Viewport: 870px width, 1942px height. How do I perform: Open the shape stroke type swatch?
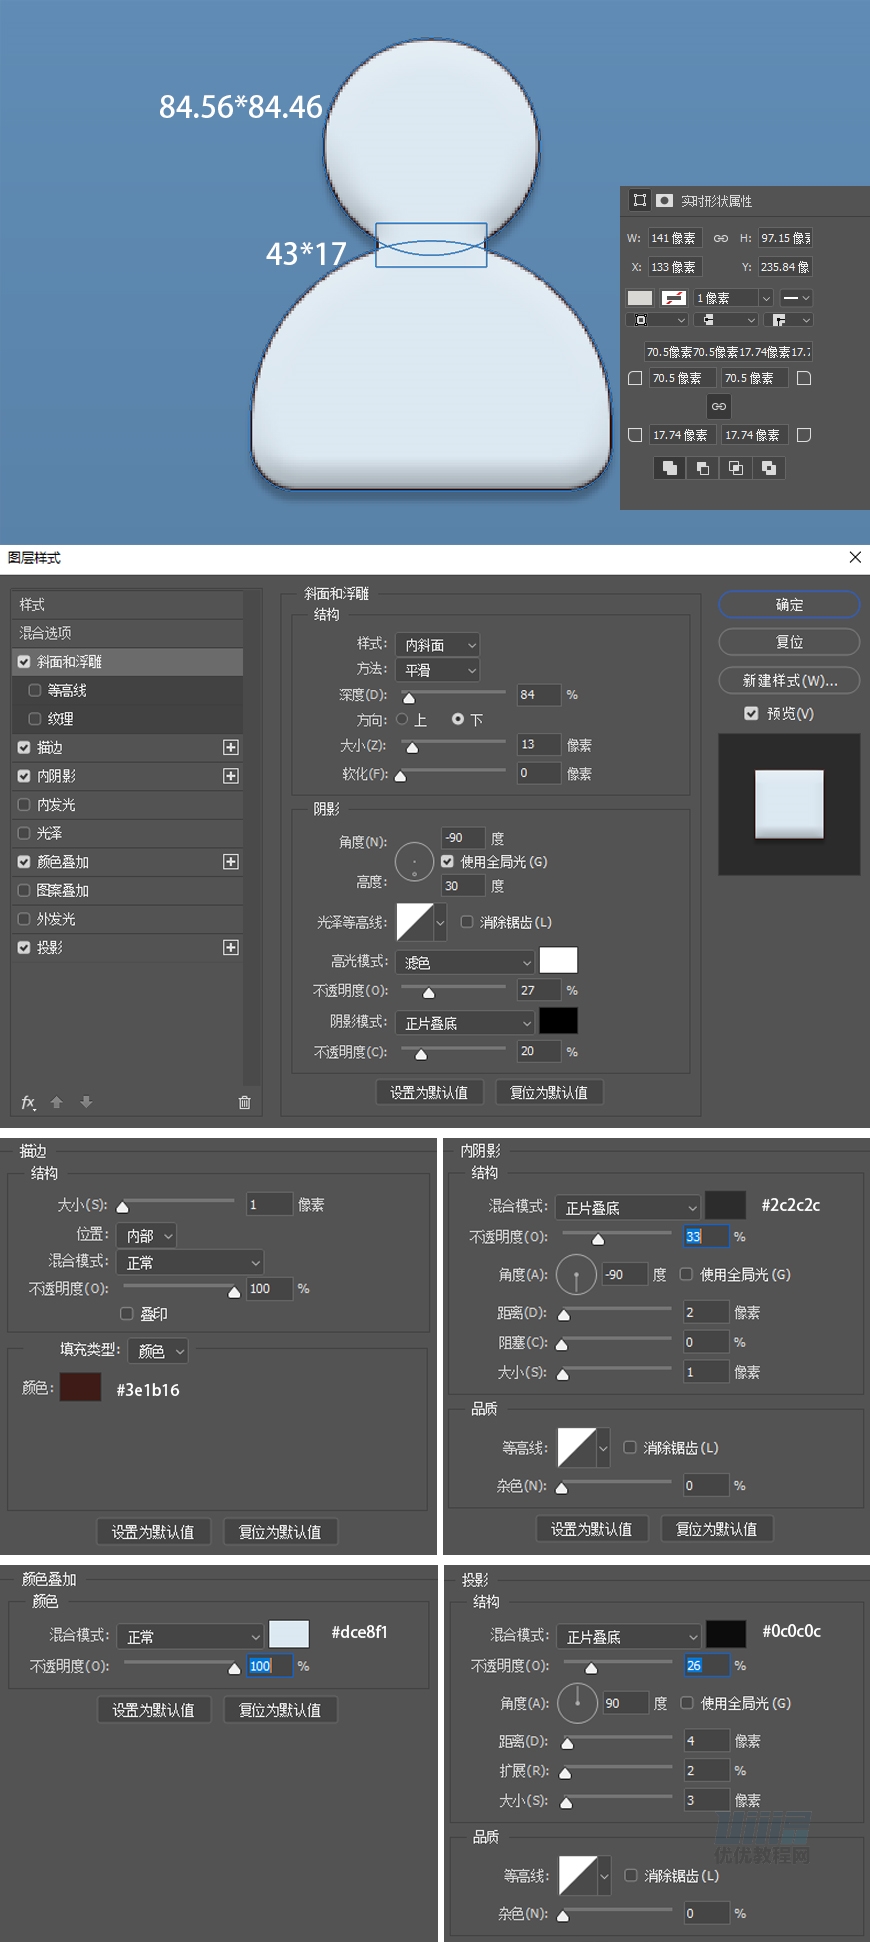674,298
